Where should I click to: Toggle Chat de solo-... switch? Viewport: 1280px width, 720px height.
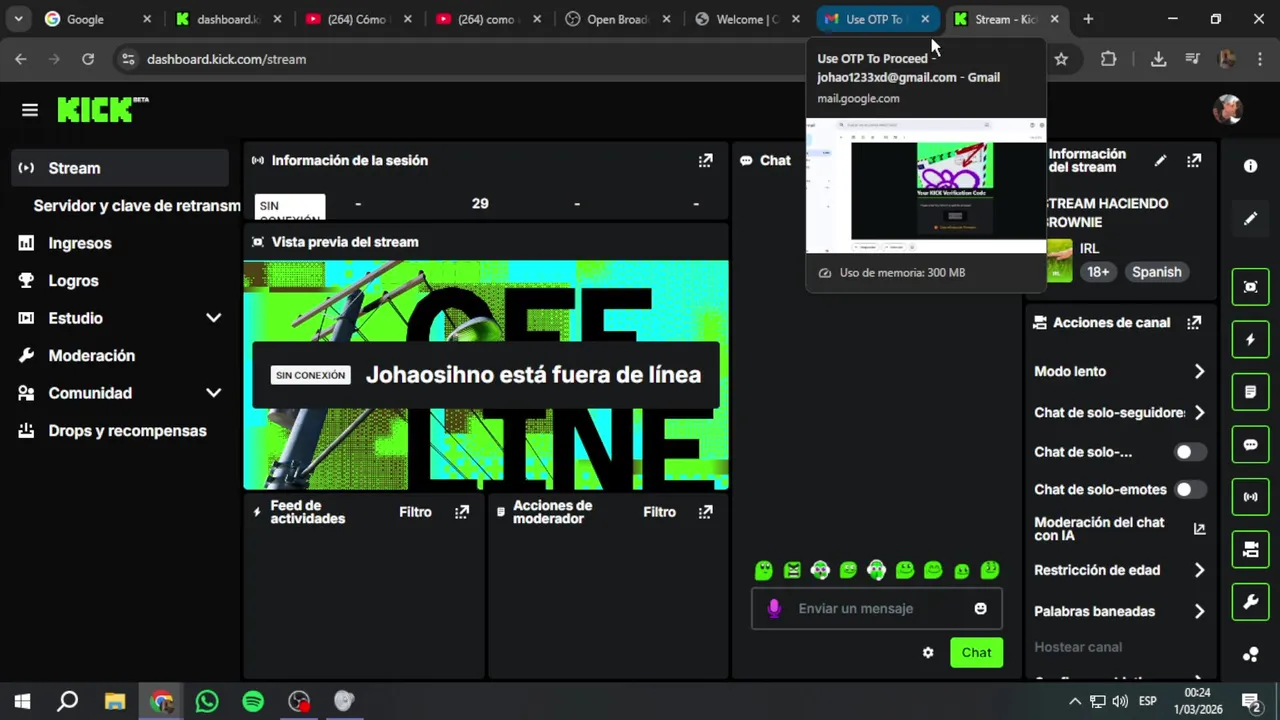(1190, 452)
